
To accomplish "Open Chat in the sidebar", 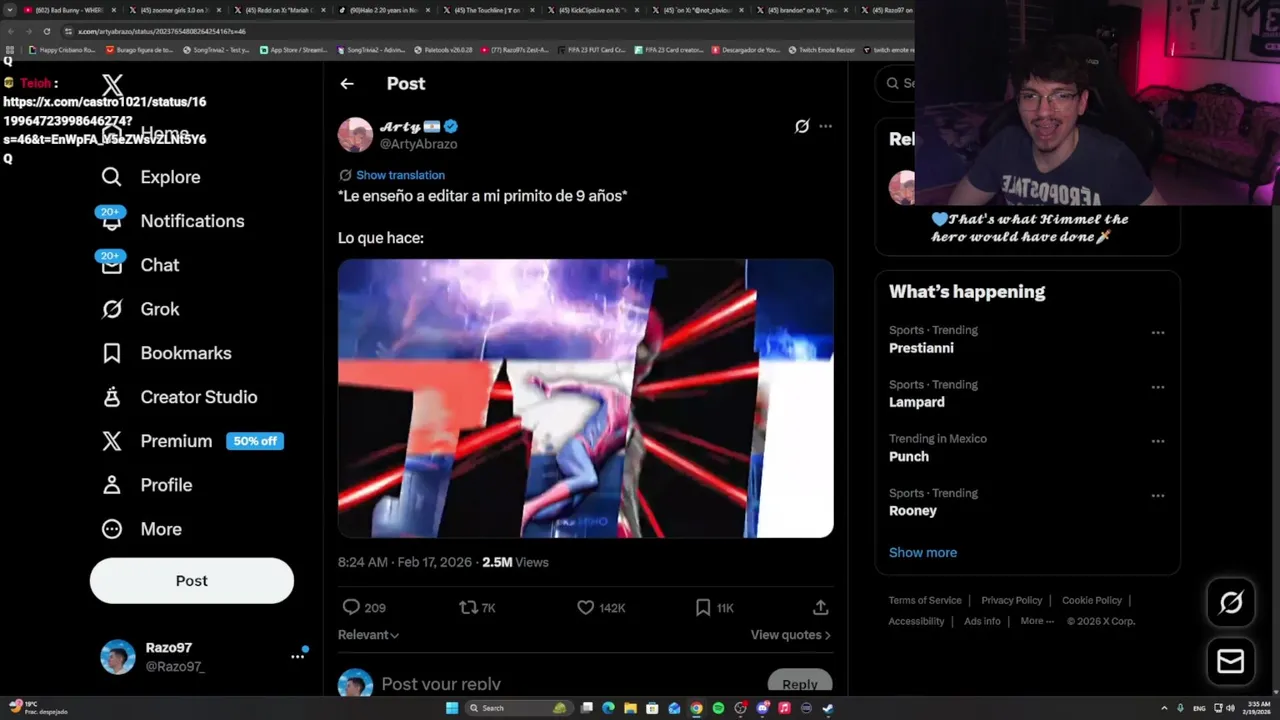I will [140, 265].
